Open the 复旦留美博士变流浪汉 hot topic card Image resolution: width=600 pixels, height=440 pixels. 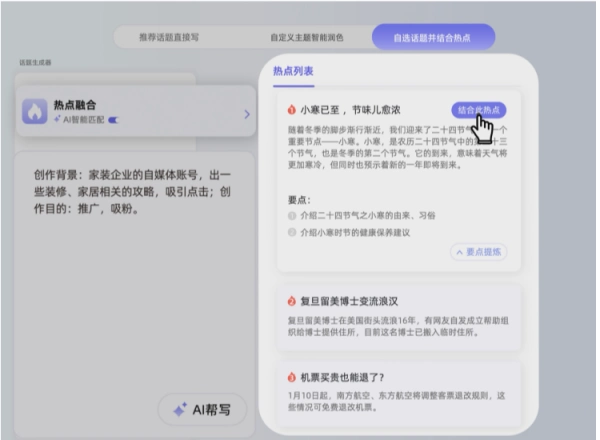[399, 316]
